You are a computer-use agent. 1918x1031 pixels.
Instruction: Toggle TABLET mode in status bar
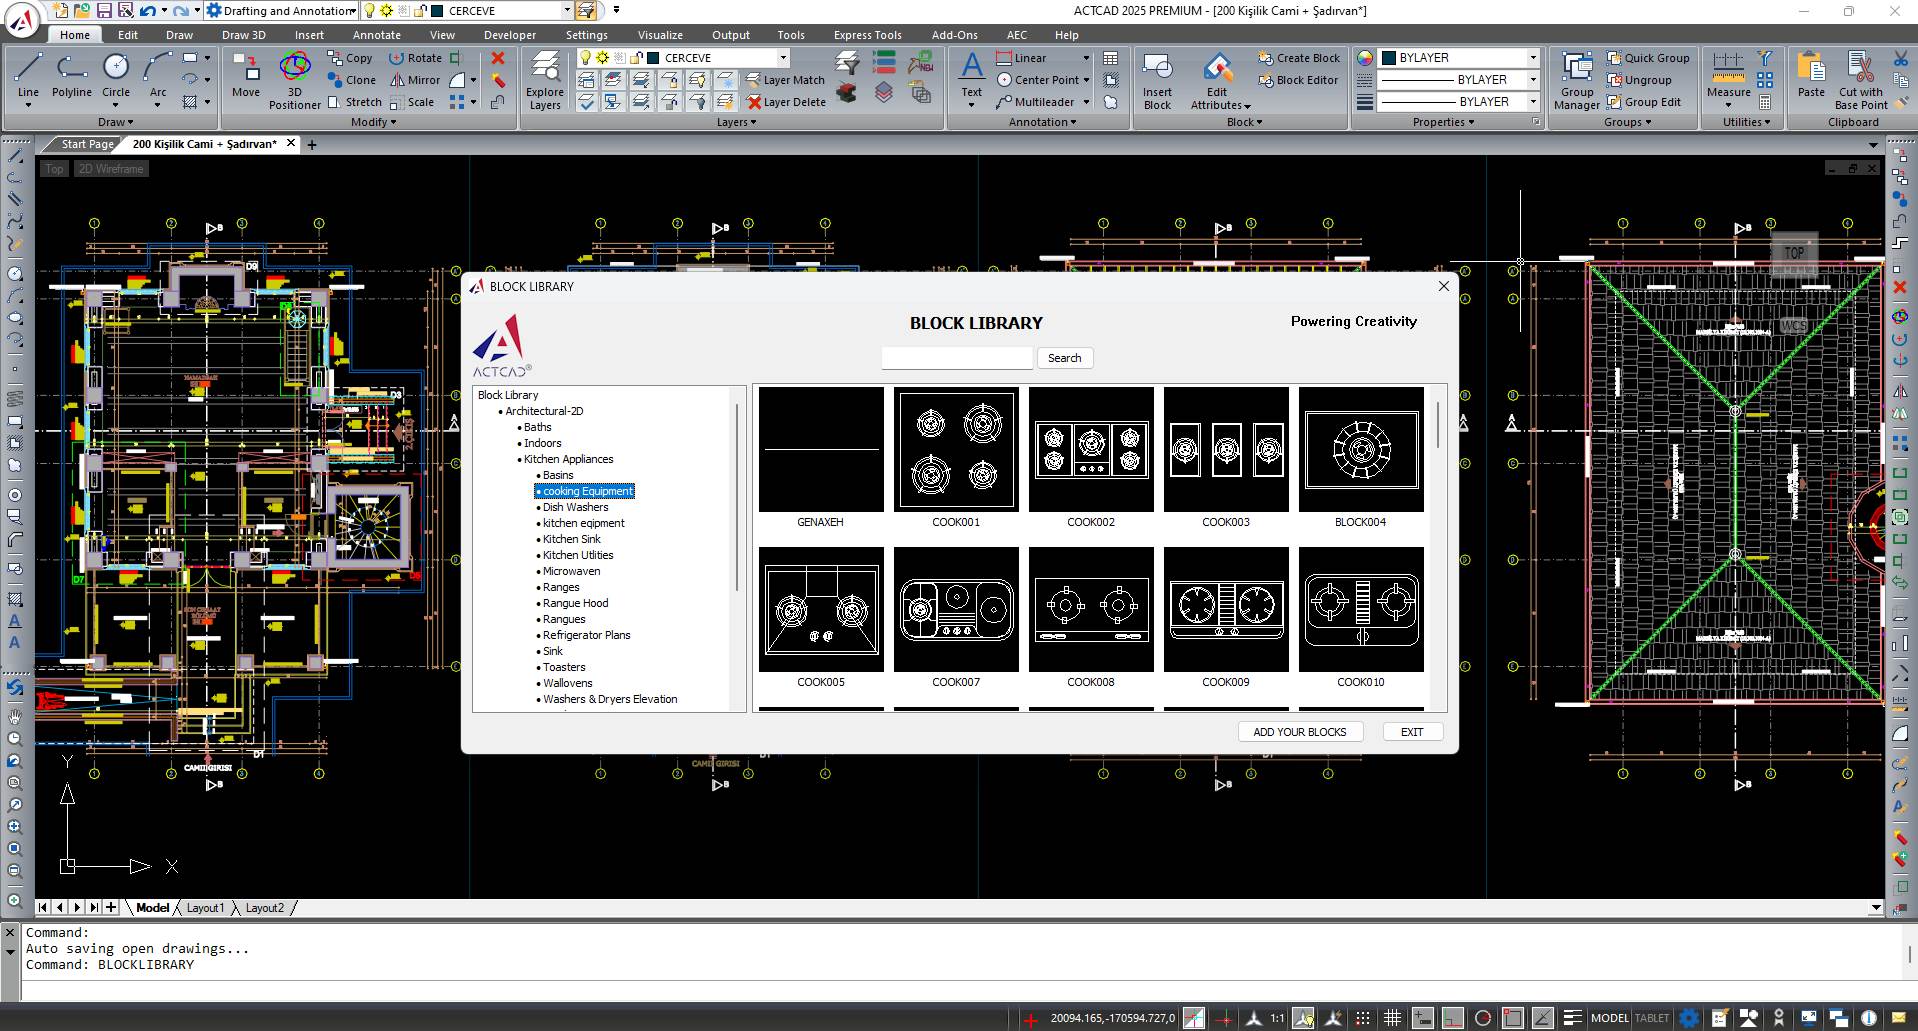pos(1652,1018)
